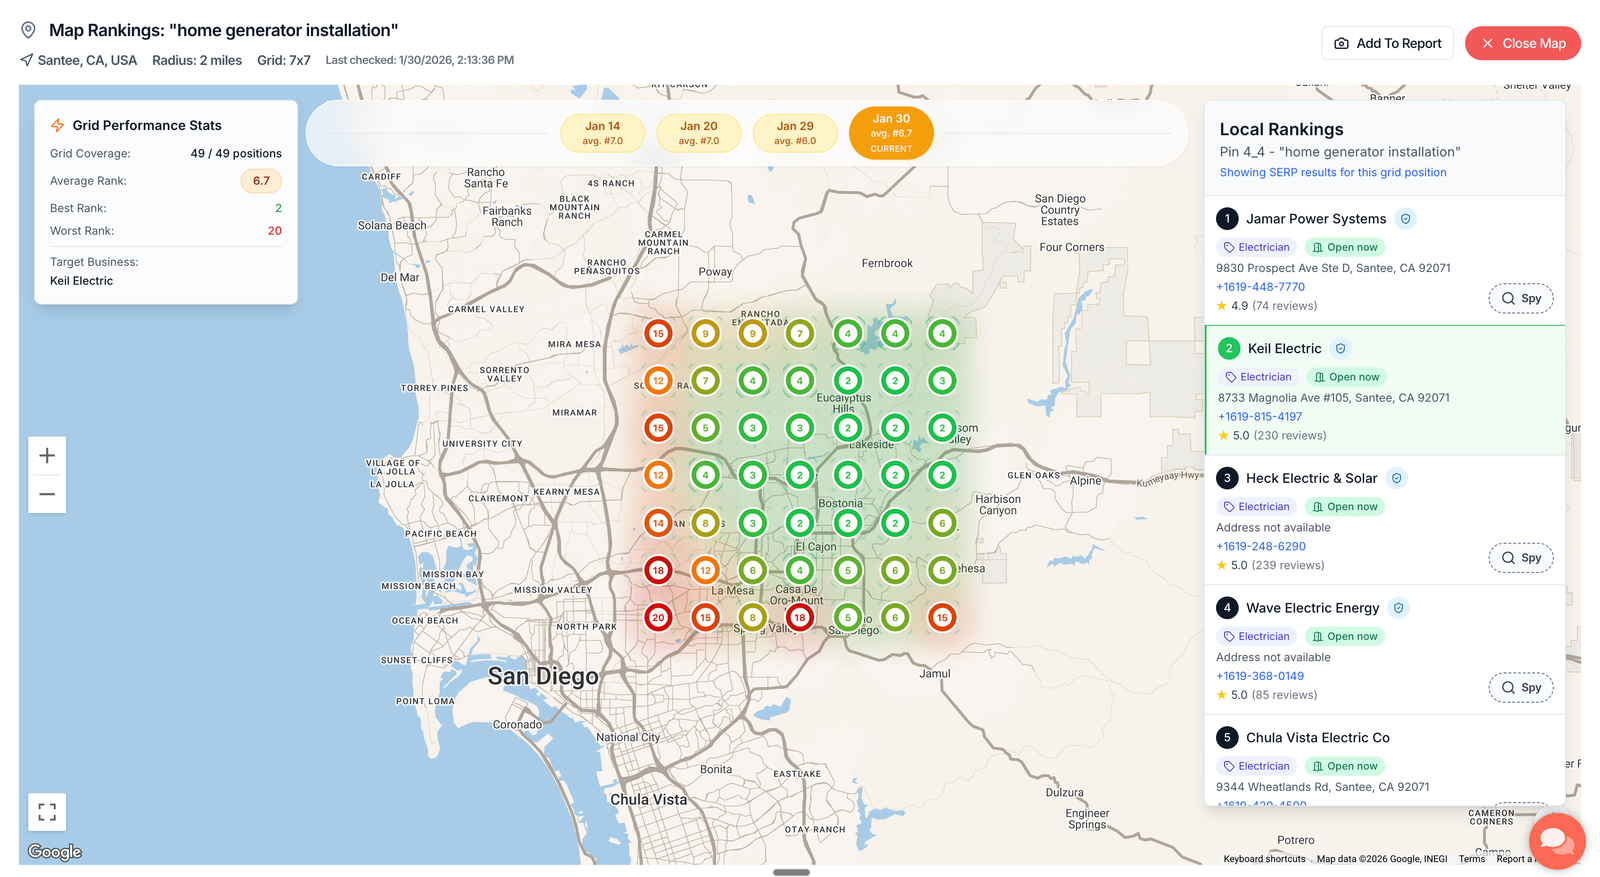Spy on Jamar Power Systems
Screen dimensions: 1600x877
[1520, 299]
